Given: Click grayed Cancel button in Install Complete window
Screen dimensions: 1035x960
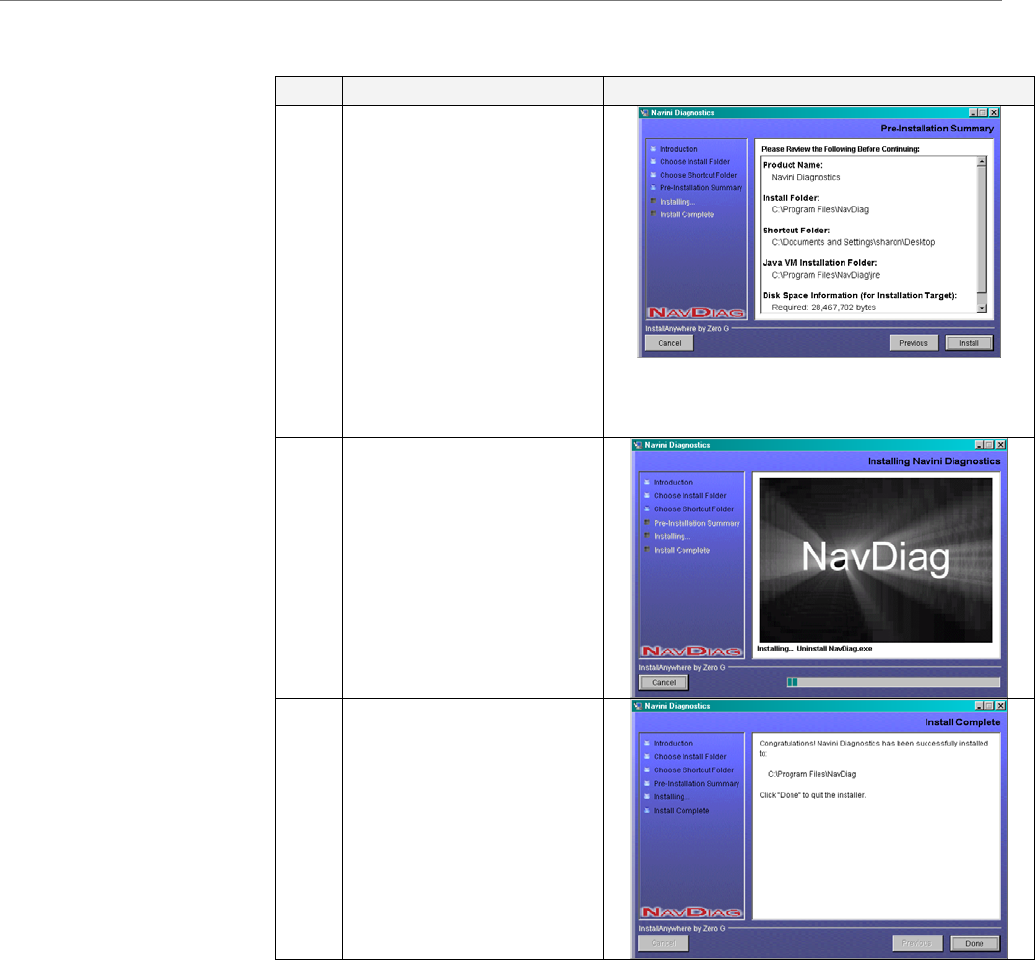Looking at the screenshot, I should [663, 943].
